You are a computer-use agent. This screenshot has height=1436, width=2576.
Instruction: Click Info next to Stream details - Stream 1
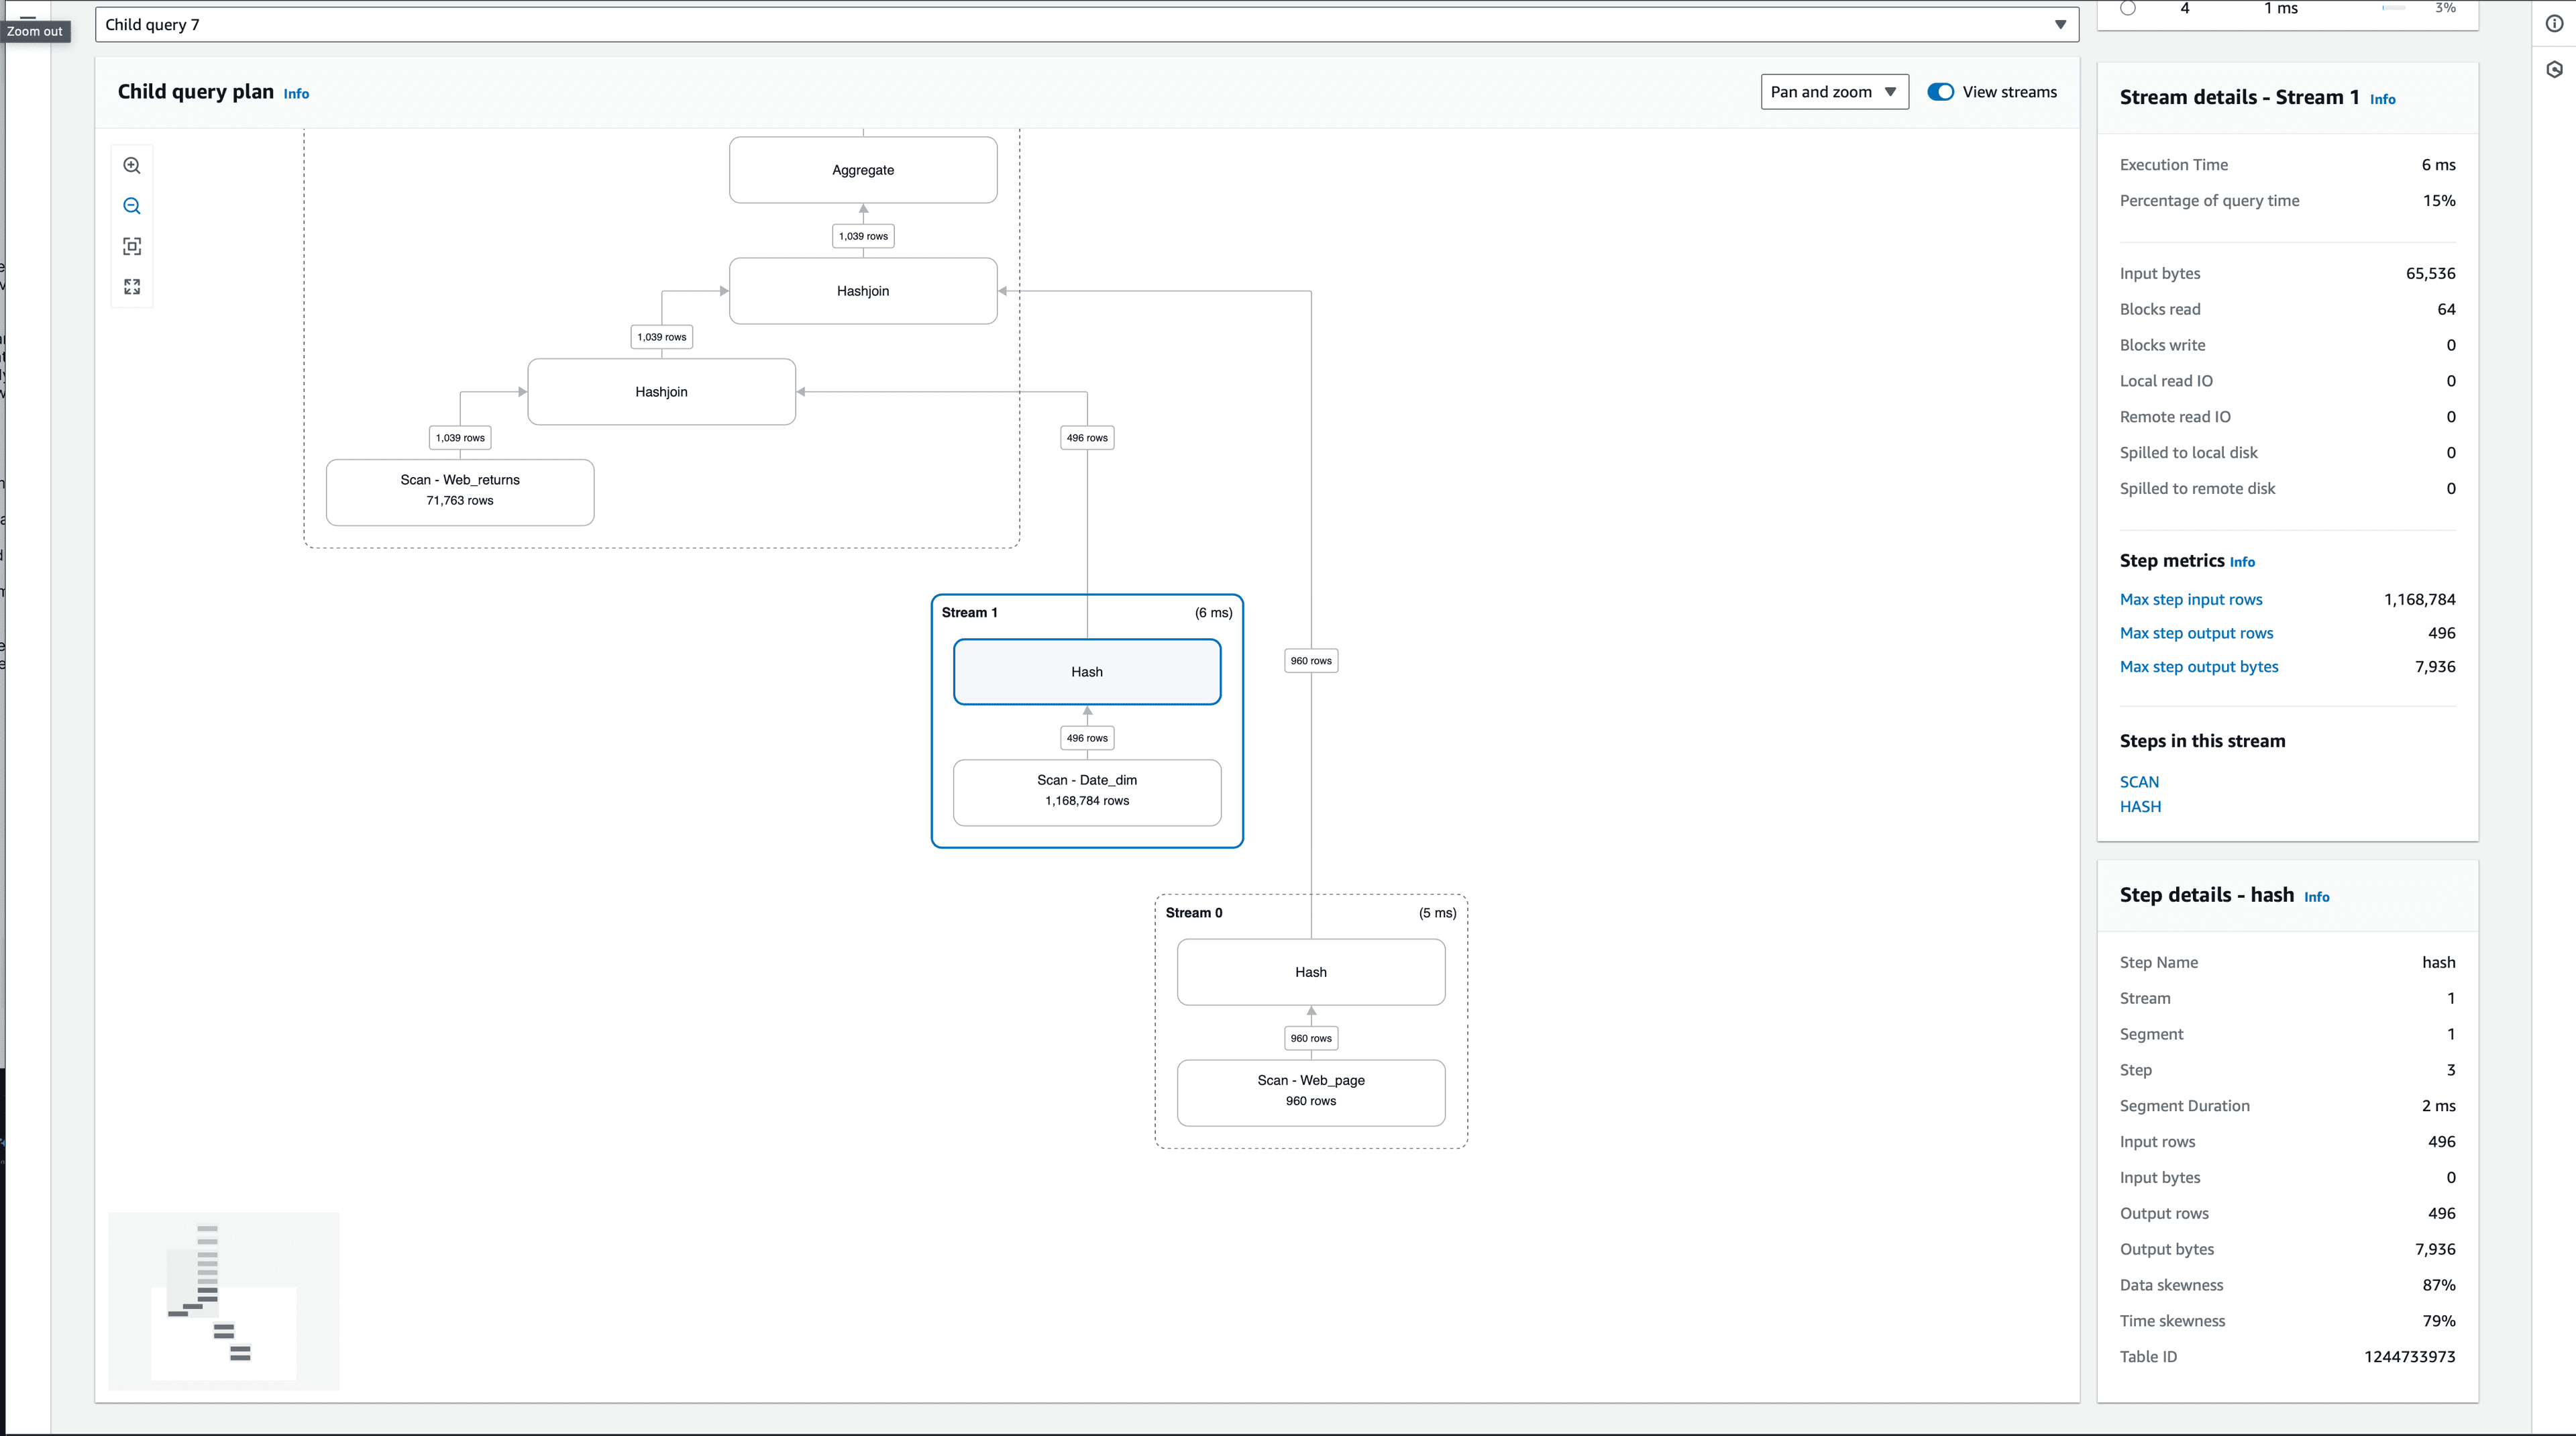pyautogui.click(x=2382, y=98)
